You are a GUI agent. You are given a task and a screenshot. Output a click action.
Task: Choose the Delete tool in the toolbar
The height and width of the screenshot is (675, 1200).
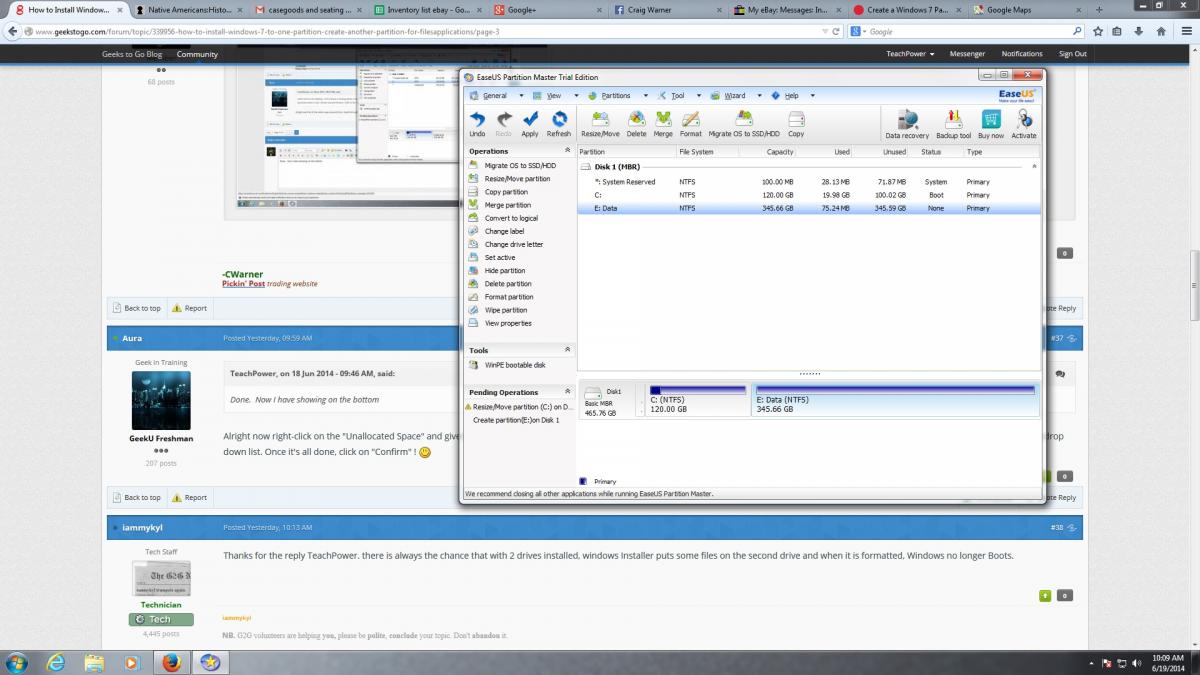(636, 124)
